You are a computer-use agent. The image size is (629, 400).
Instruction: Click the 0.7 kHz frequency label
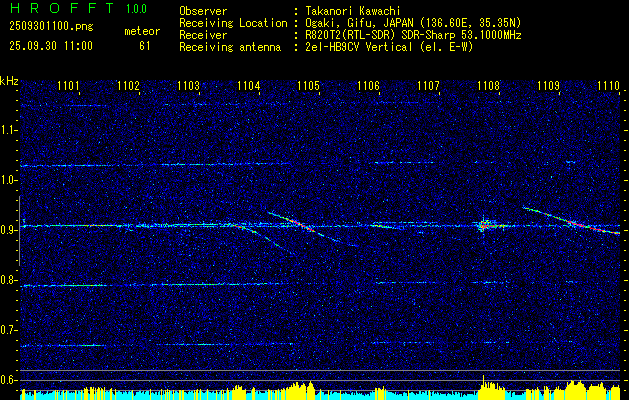[x=9, y=330]
